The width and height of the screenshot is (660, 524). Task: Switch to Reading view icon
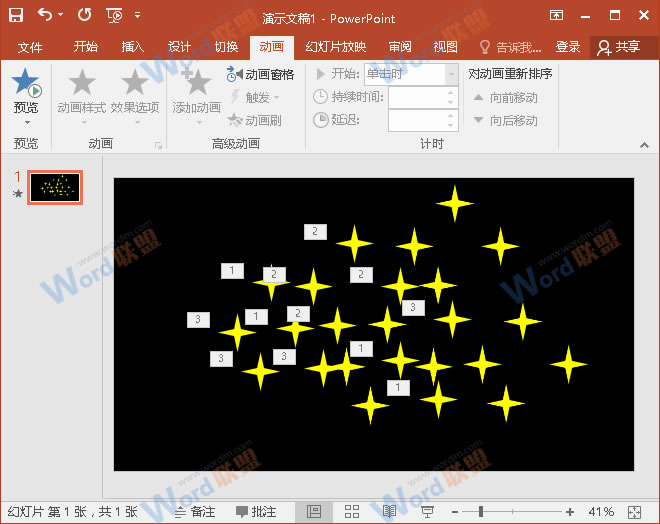click(390, 511)
